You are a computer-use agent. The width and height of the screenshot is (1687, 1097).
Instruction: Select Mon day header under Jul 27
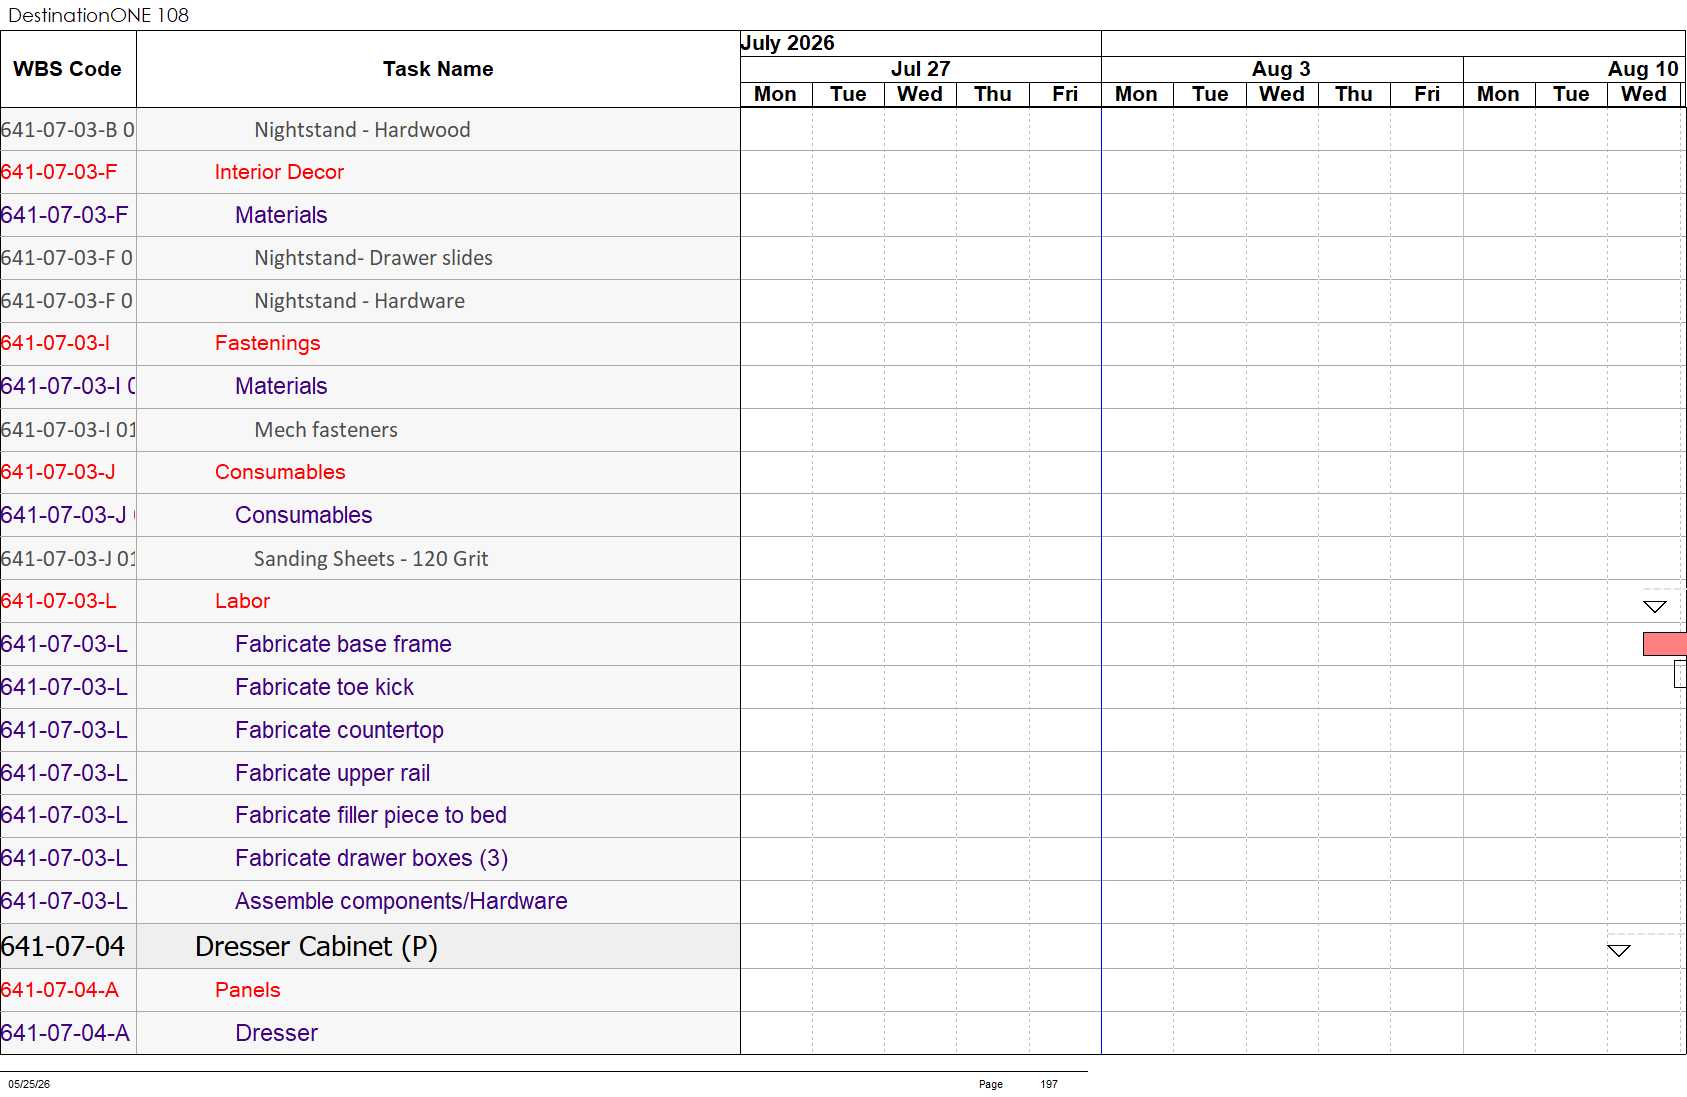776,94
